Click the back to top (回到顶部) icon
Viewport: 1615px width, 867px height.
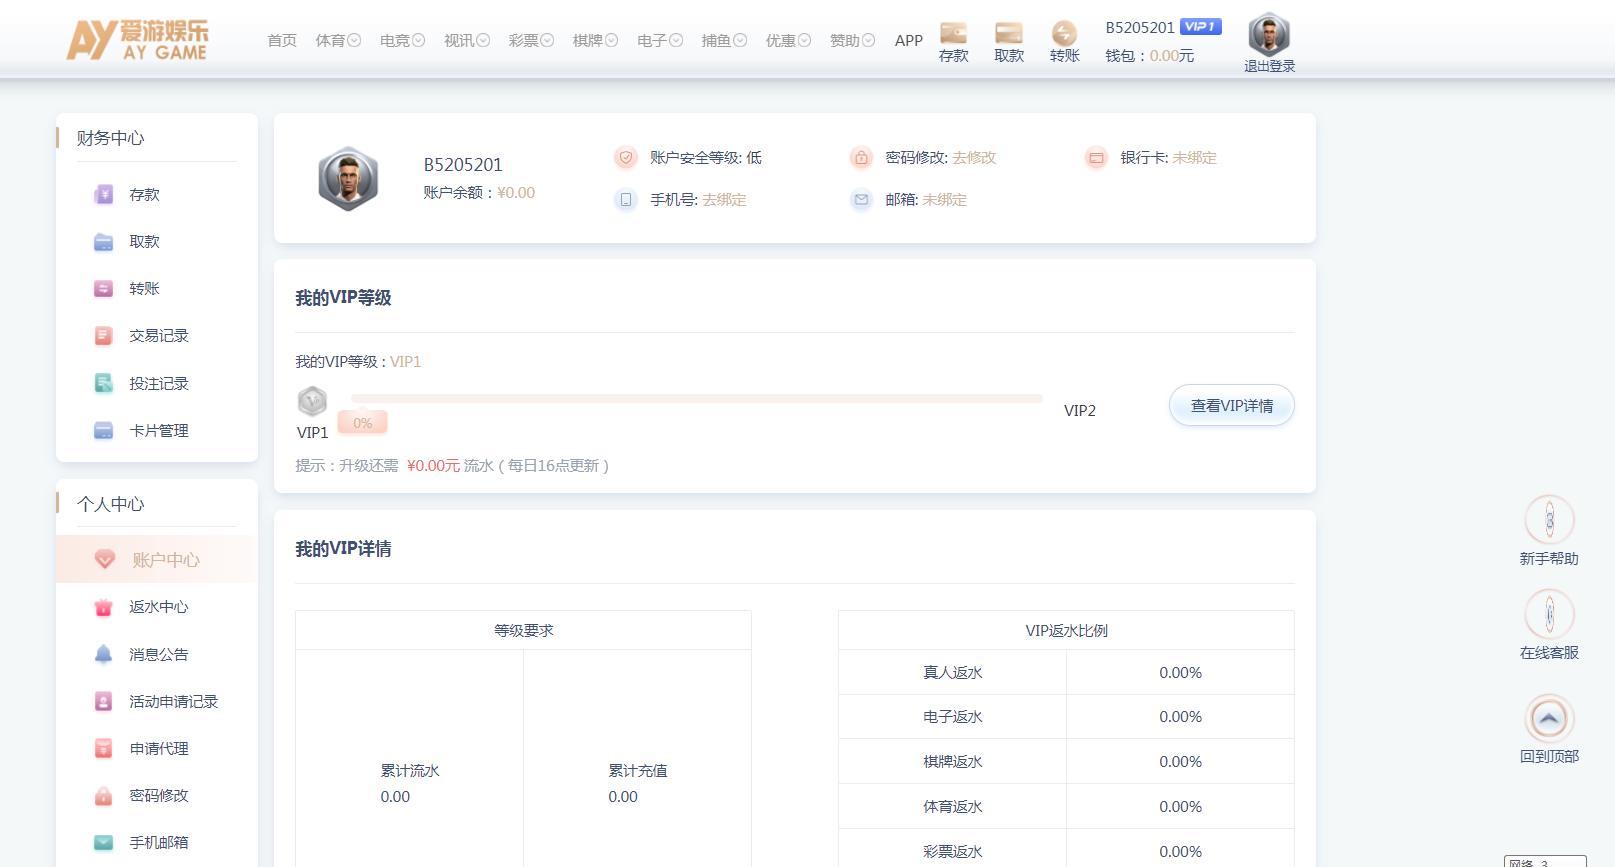(1549, 718)
